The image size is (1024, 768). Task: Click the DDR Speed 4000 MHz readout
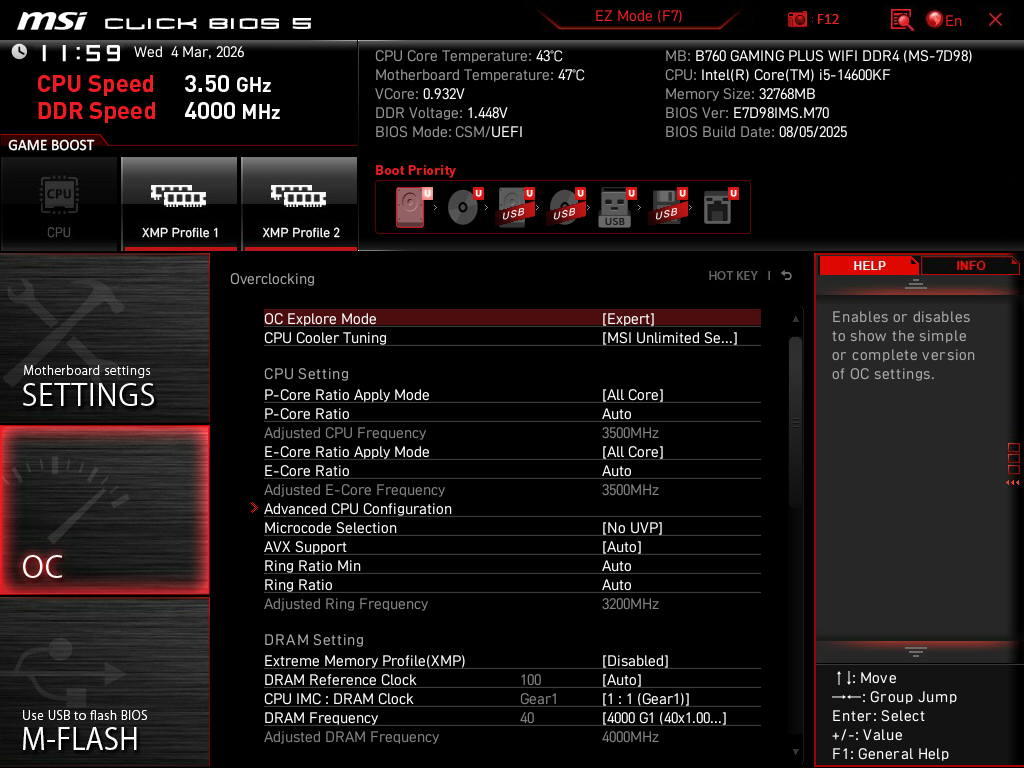pyautogui.click(x=159, y=111)
